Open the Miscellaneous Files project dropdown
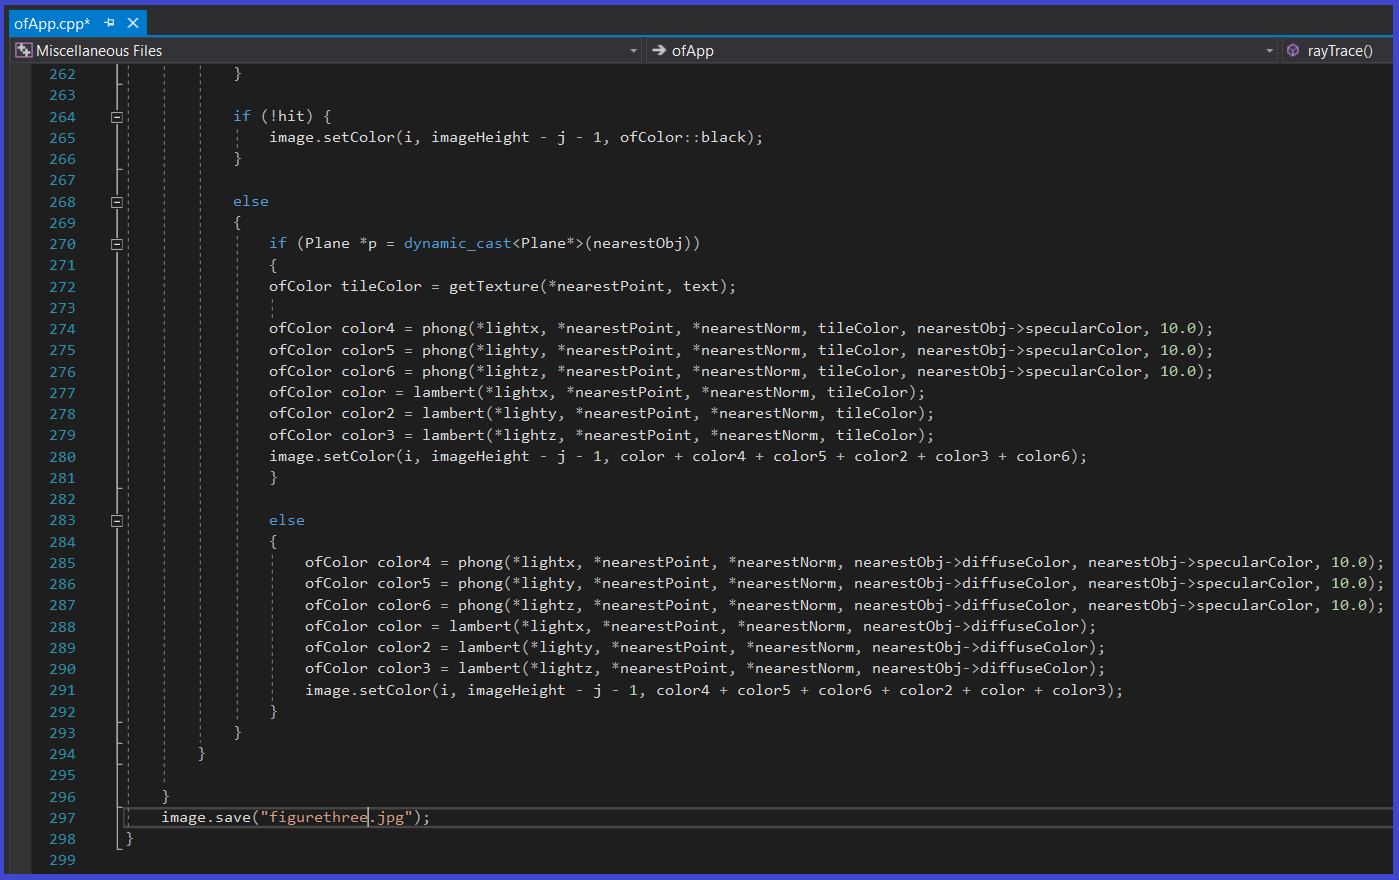Viewport: 1399px width, 880px height. click(633, 51)
